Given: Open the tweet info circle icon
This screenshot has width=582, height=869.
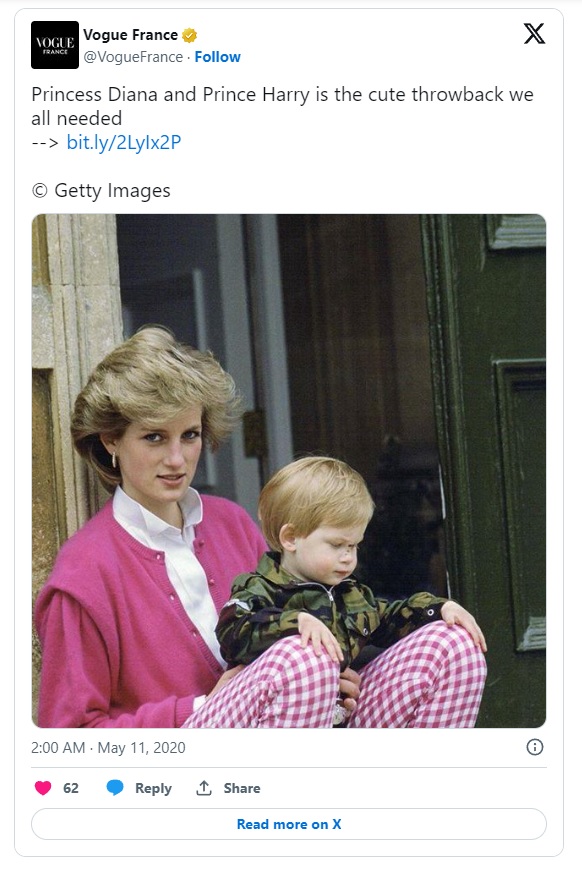Looking at the screenshot, I should [534, 747].
